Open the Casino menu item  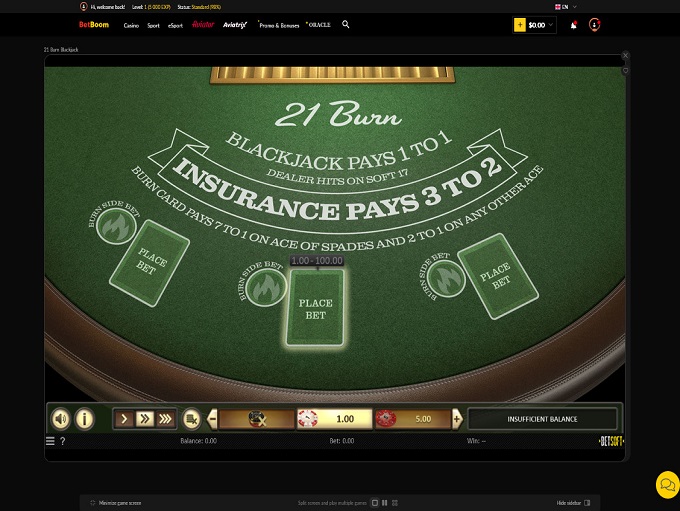131,25
